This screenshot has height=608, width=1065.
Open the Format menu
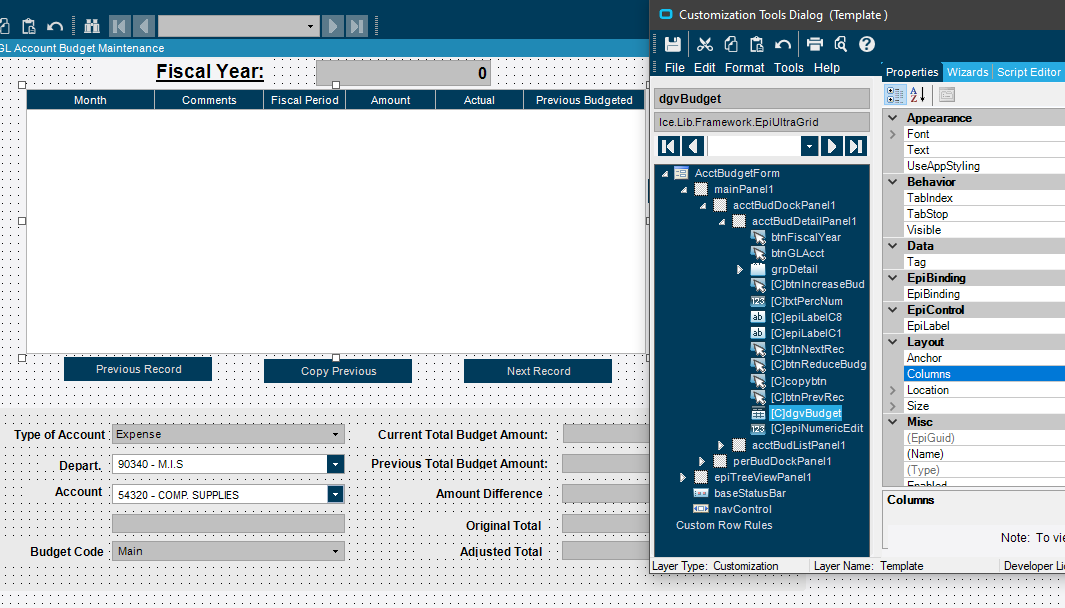coord(744,67)
